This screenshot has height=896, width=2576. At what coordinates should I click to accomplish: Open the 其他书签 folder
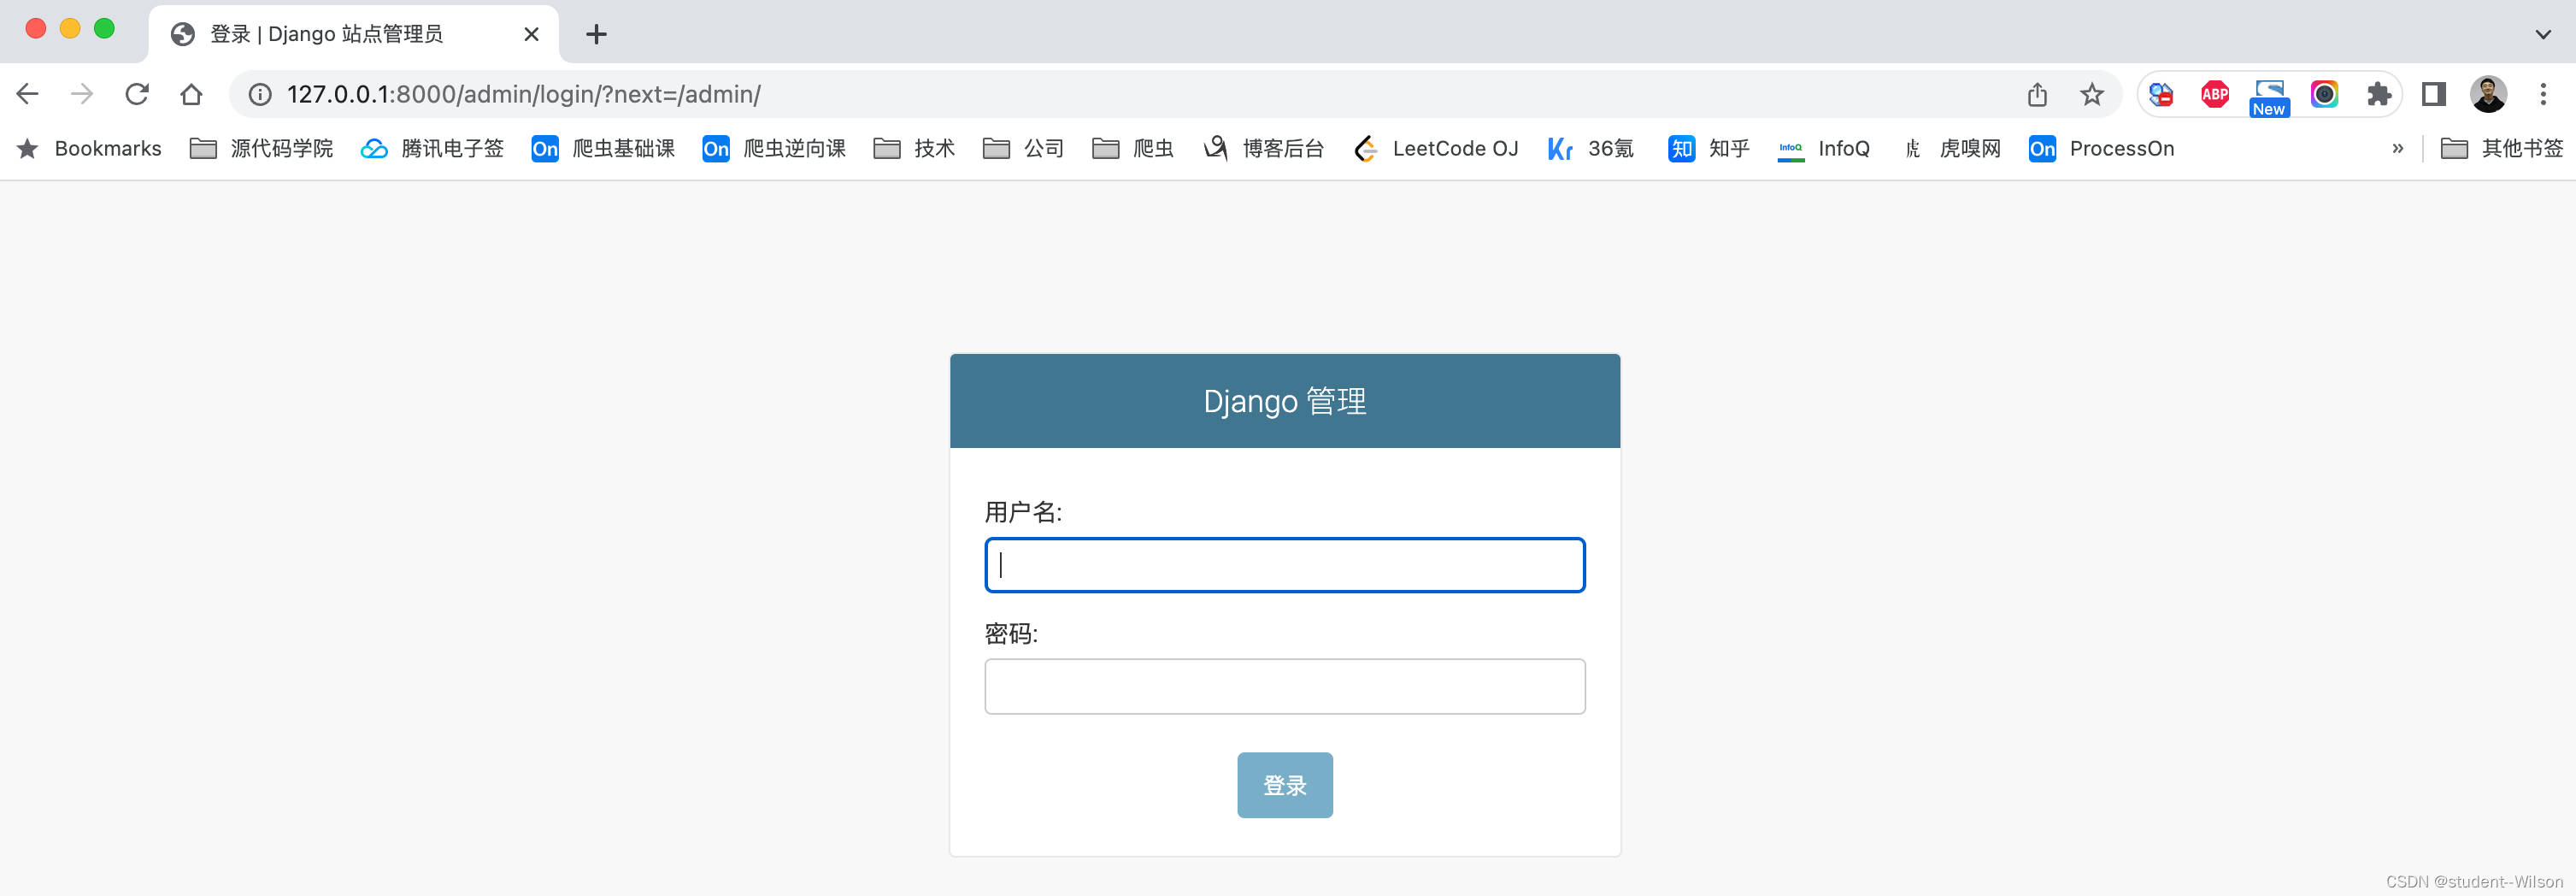[2501, 149]
